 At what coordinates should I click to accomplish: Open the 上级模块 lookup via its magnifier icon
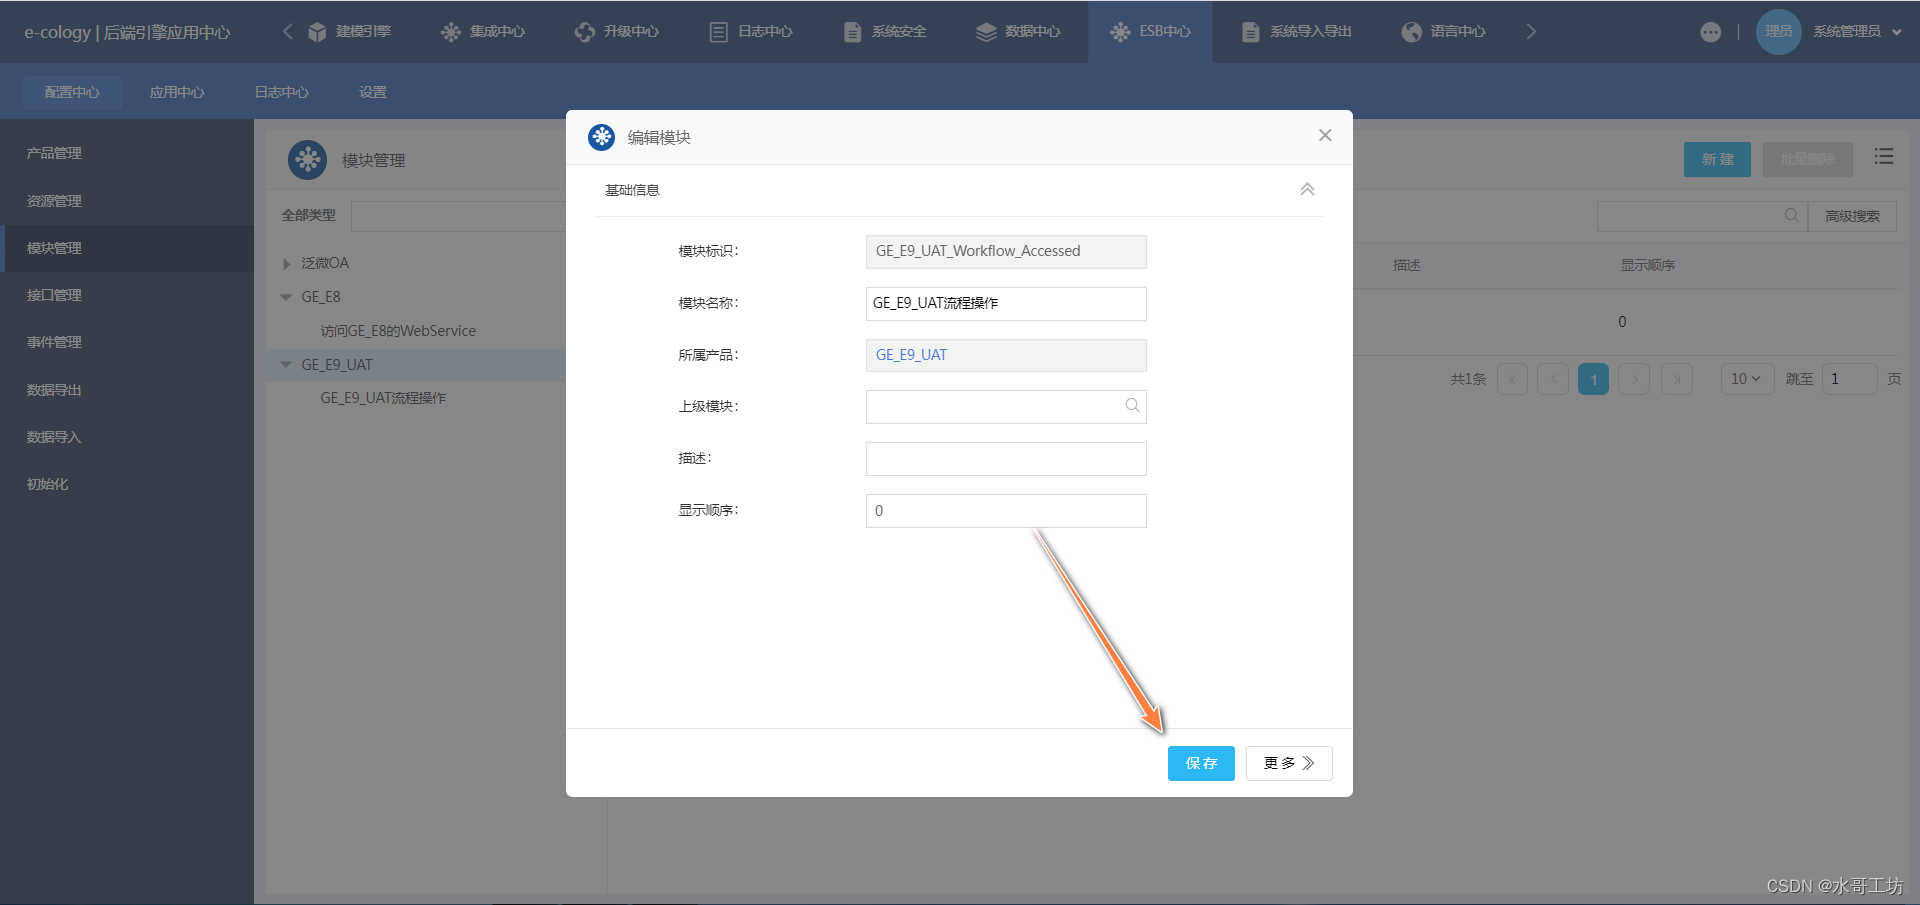point(1132,406)
